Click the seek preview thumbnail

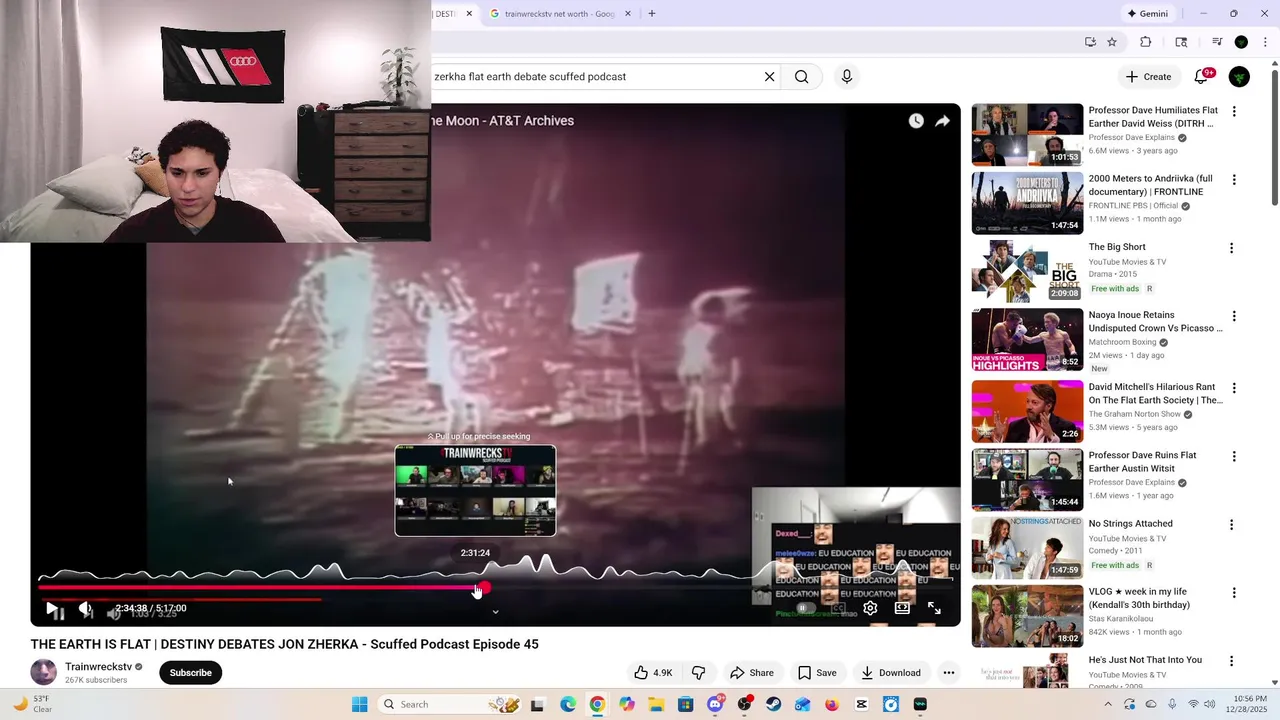point(475,490)
